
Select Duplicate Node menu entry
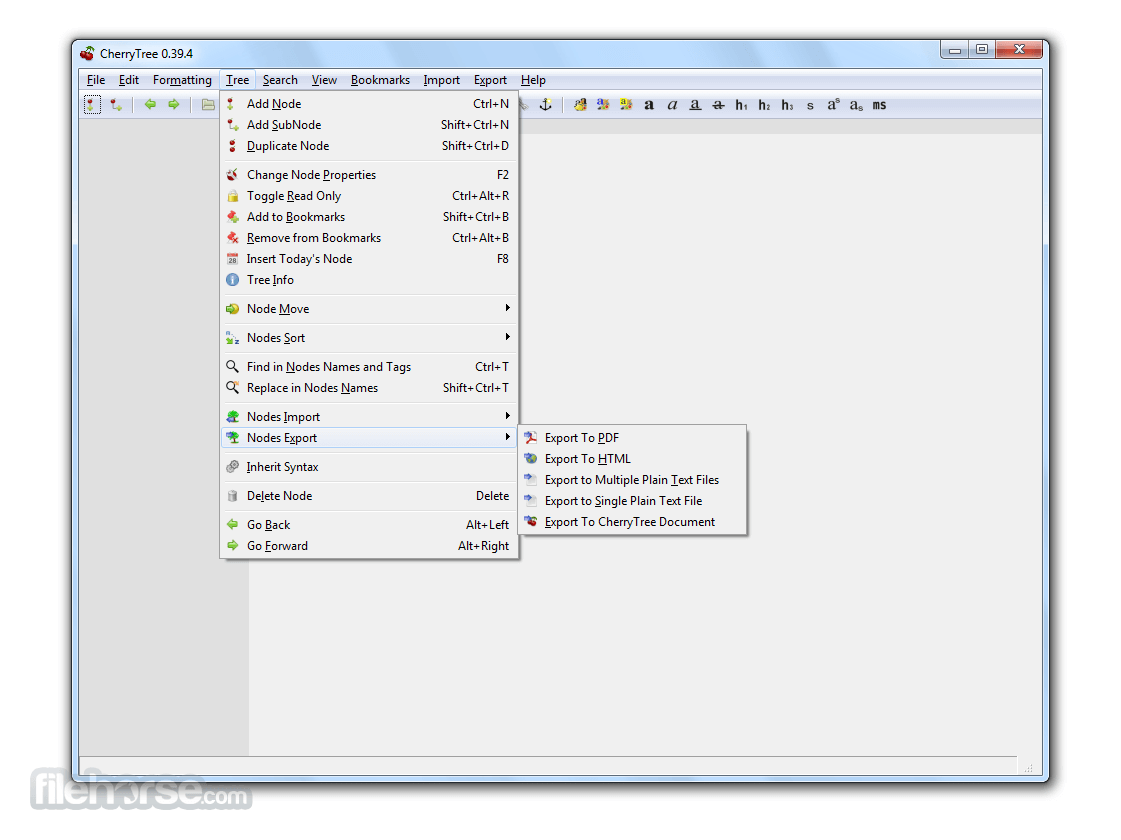(x=369, y=146)
